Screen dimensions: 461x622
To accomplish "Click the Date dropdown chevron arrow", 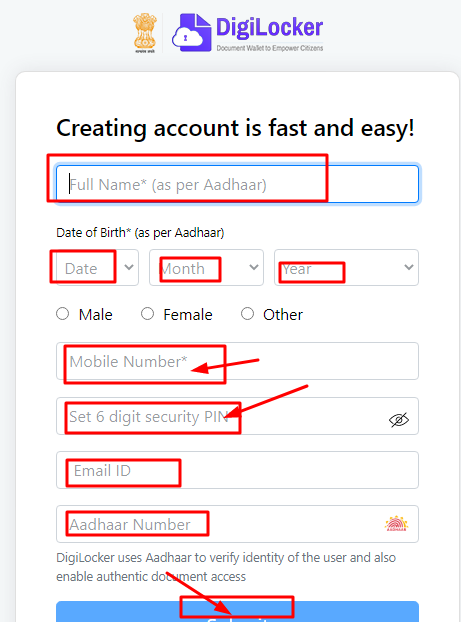I will click(x=129, y=267).
